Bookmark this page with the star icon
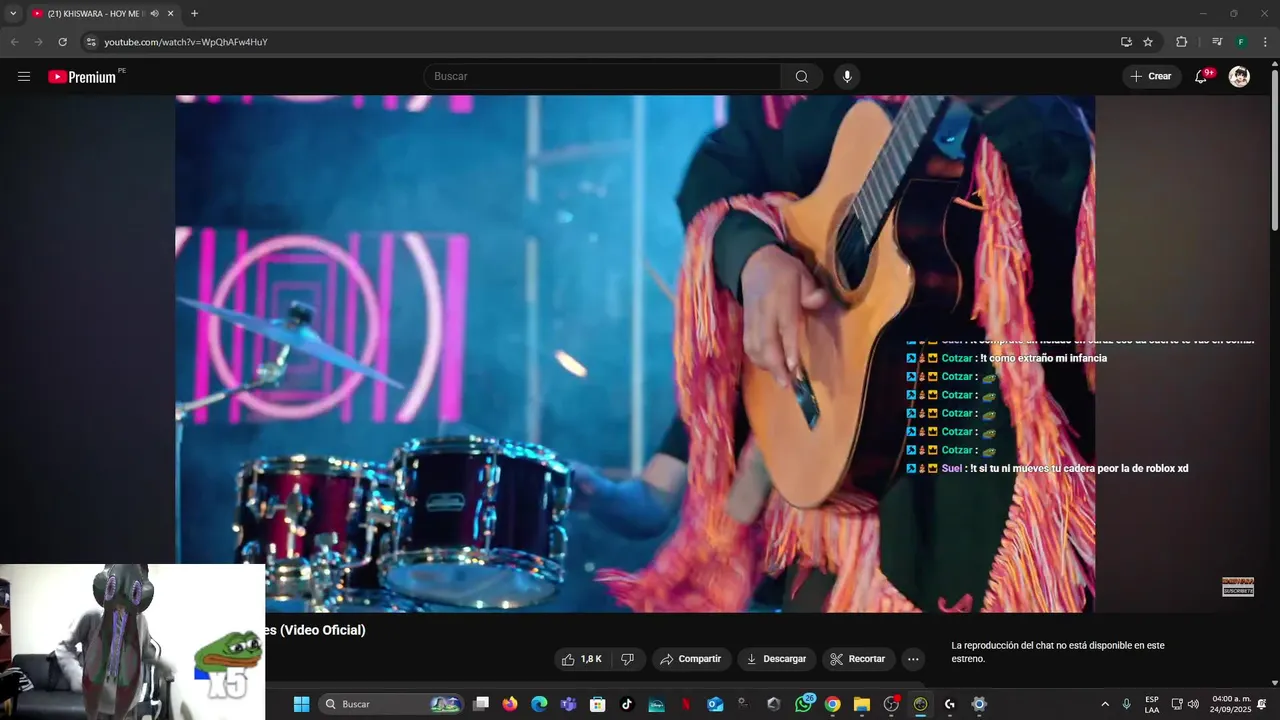 1148,42
